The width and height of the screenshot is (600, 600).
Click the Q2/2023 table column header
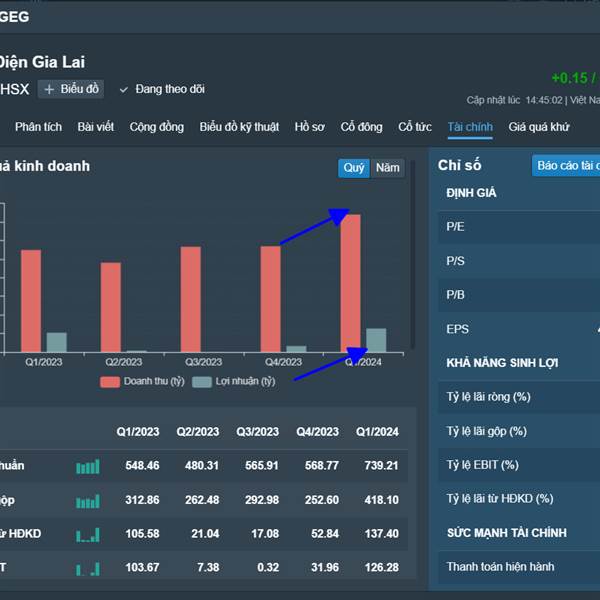(198, 432)
